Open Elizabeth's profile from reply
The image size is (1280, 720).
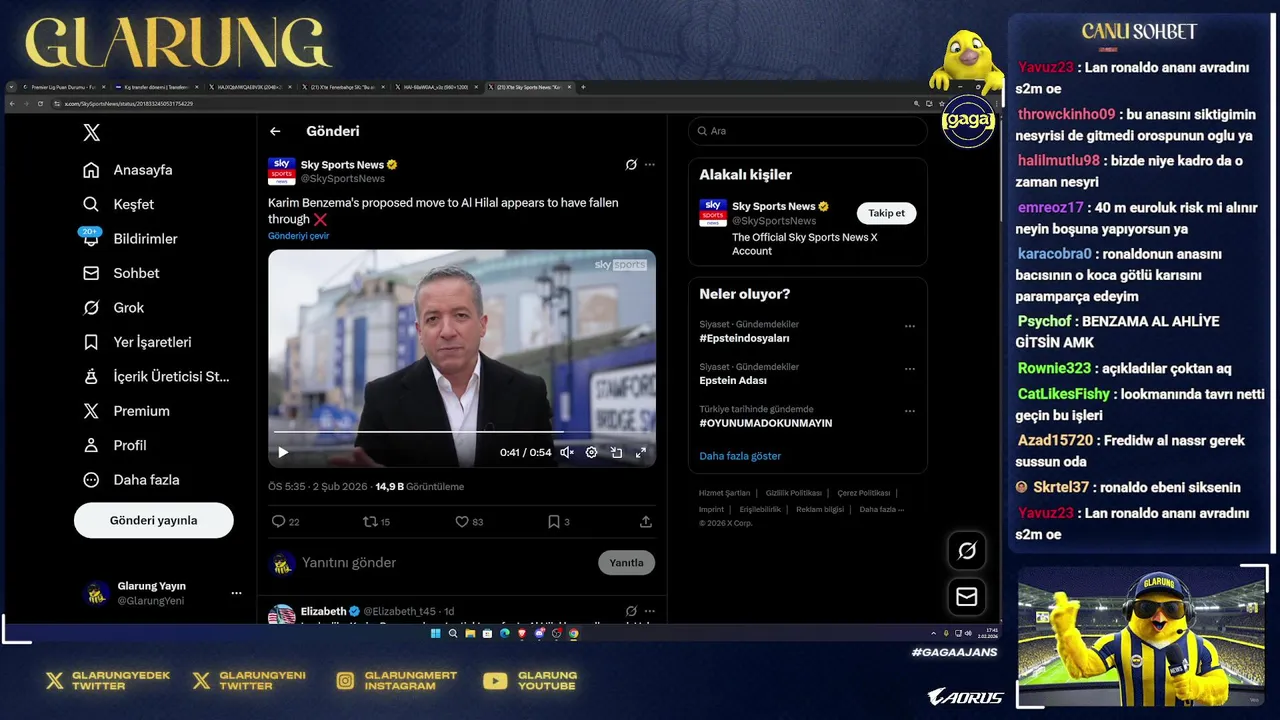[x=323, y=611]
